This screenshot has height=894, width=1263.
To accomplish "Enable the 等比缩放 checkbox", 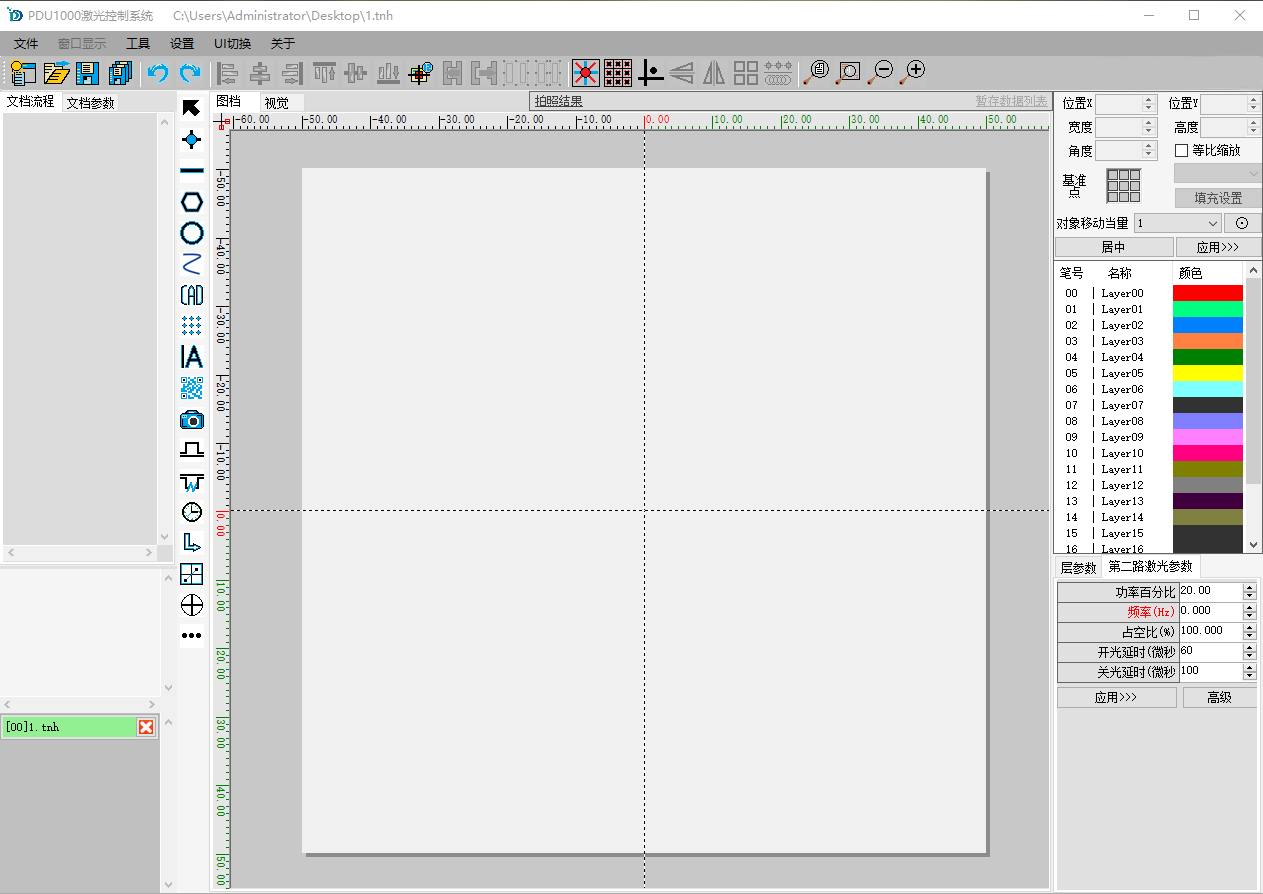I will 1182,151.
